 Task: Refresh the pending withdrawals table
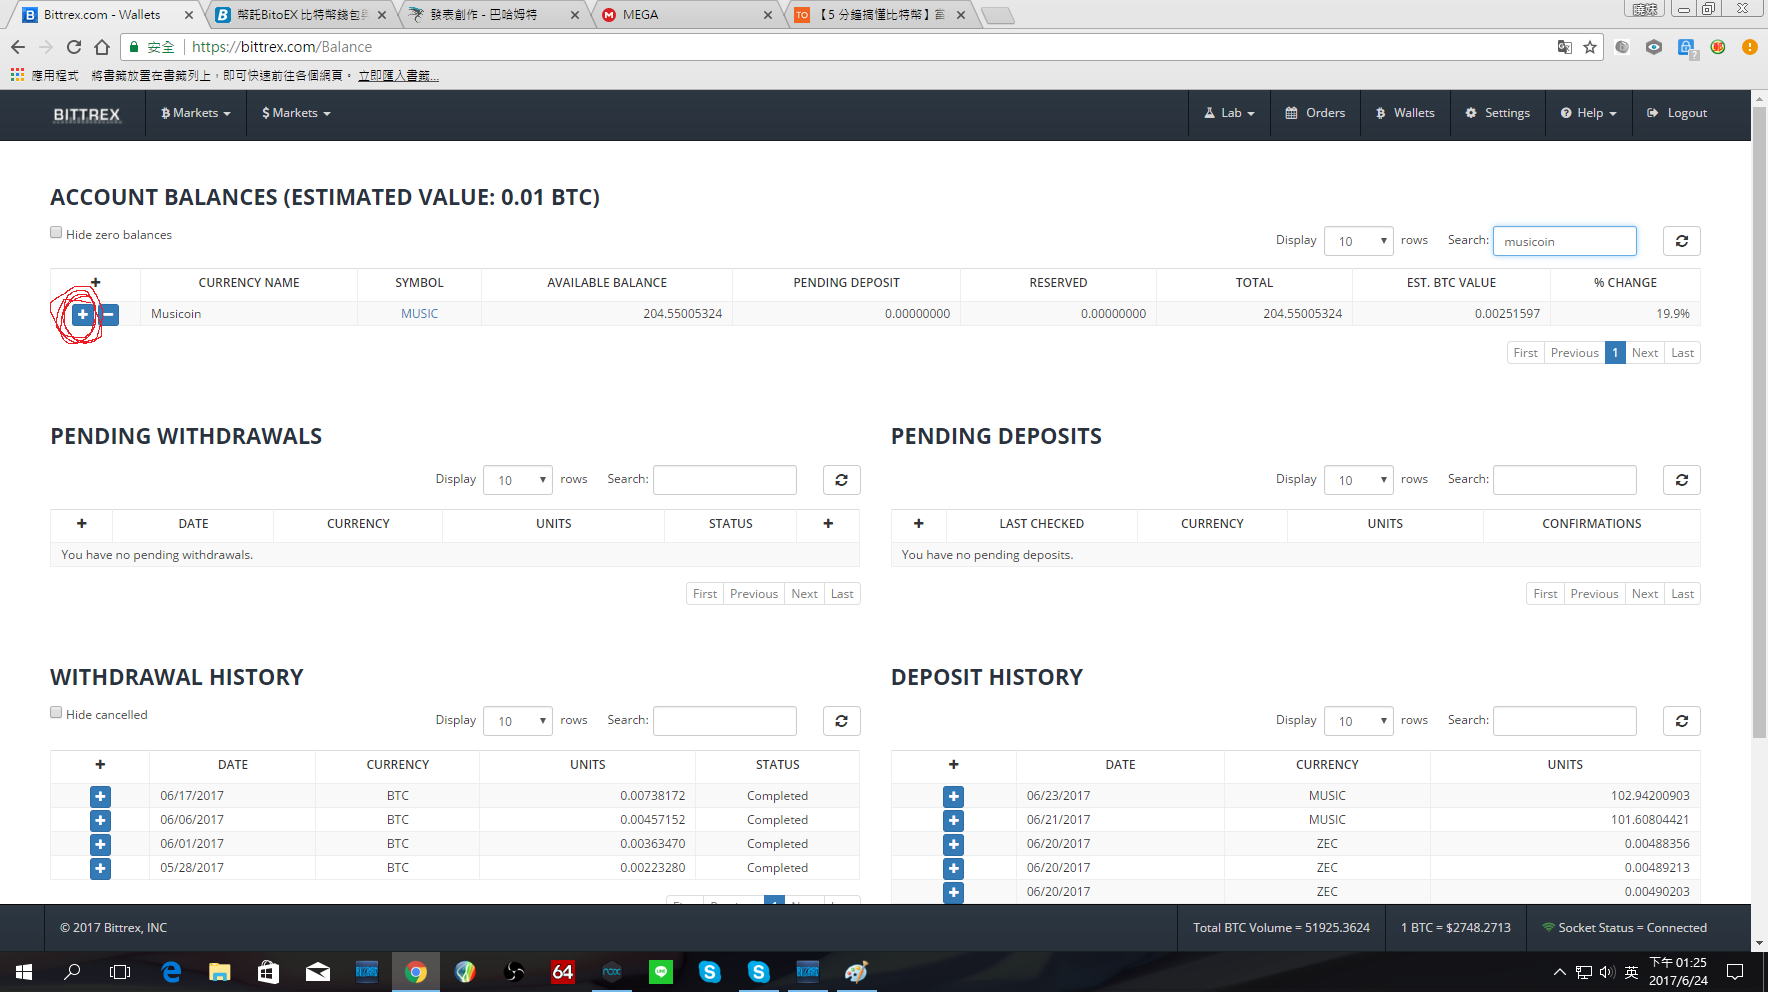tap(841, 480)
